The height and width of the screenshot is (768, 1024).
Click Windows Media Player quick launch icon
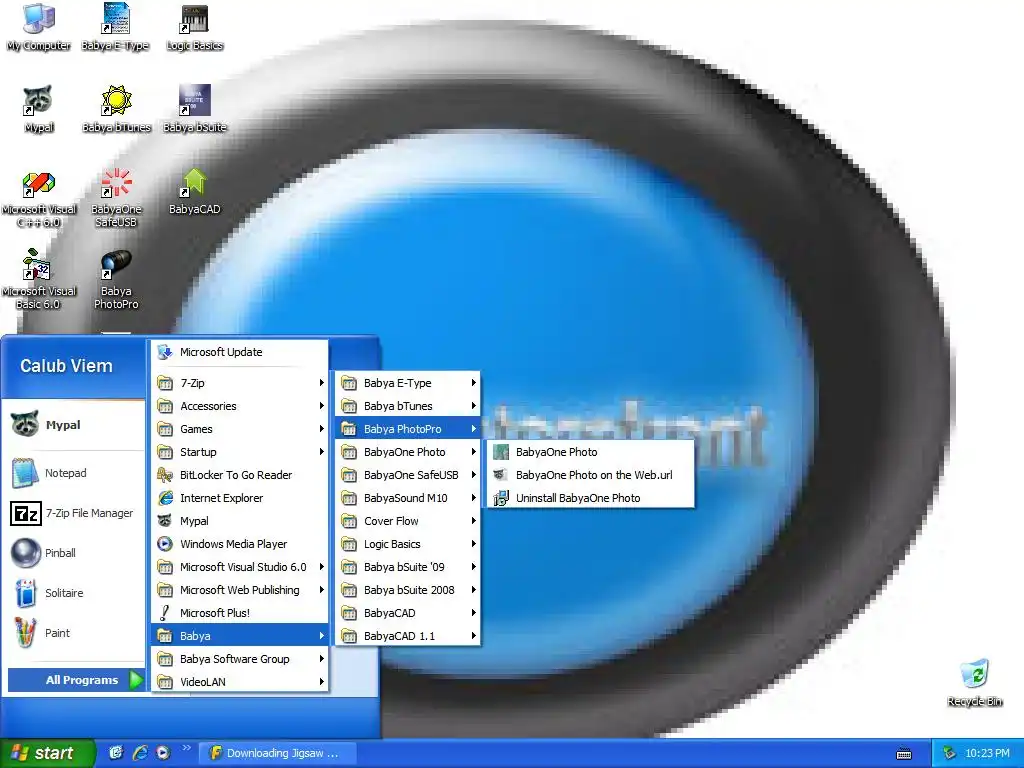(163, 753)
